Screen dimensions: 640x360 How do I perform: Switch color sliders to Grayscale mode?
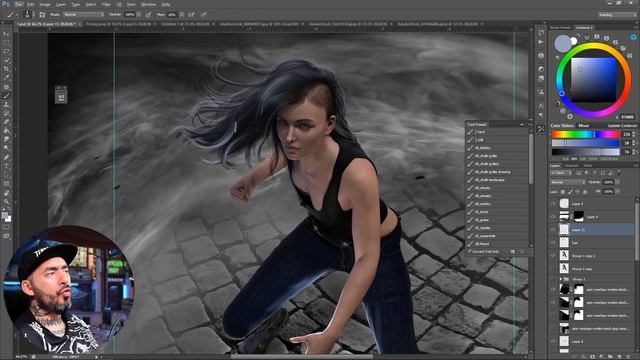coord(609,158)
